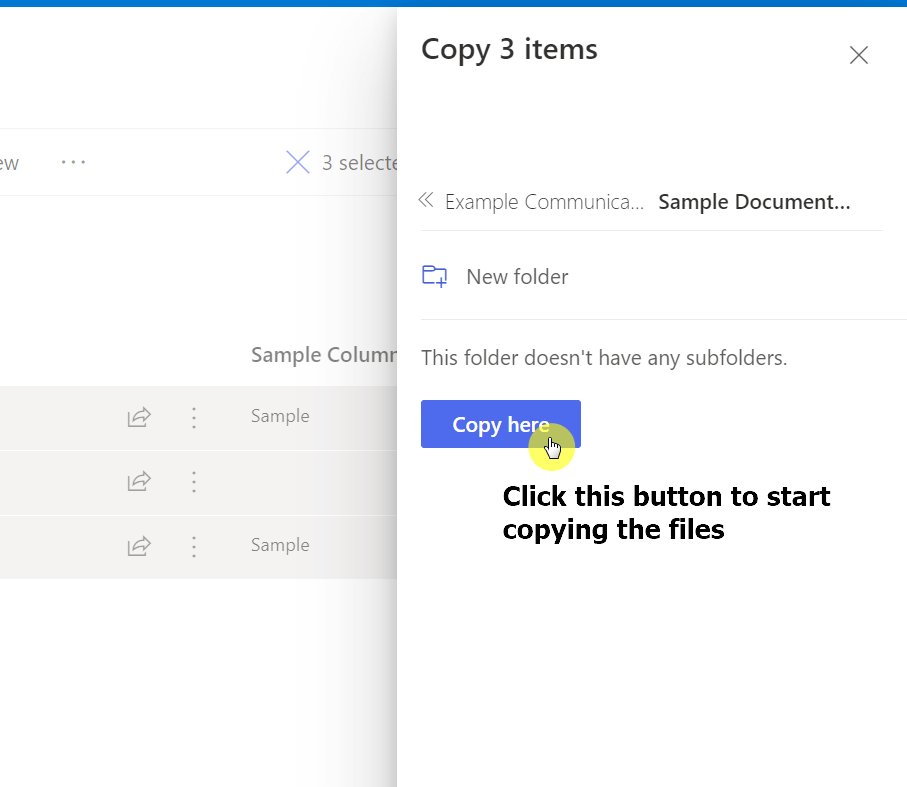Click the 3 selected label
Screen dimensions: 907x787
click(x=359, y=162)
